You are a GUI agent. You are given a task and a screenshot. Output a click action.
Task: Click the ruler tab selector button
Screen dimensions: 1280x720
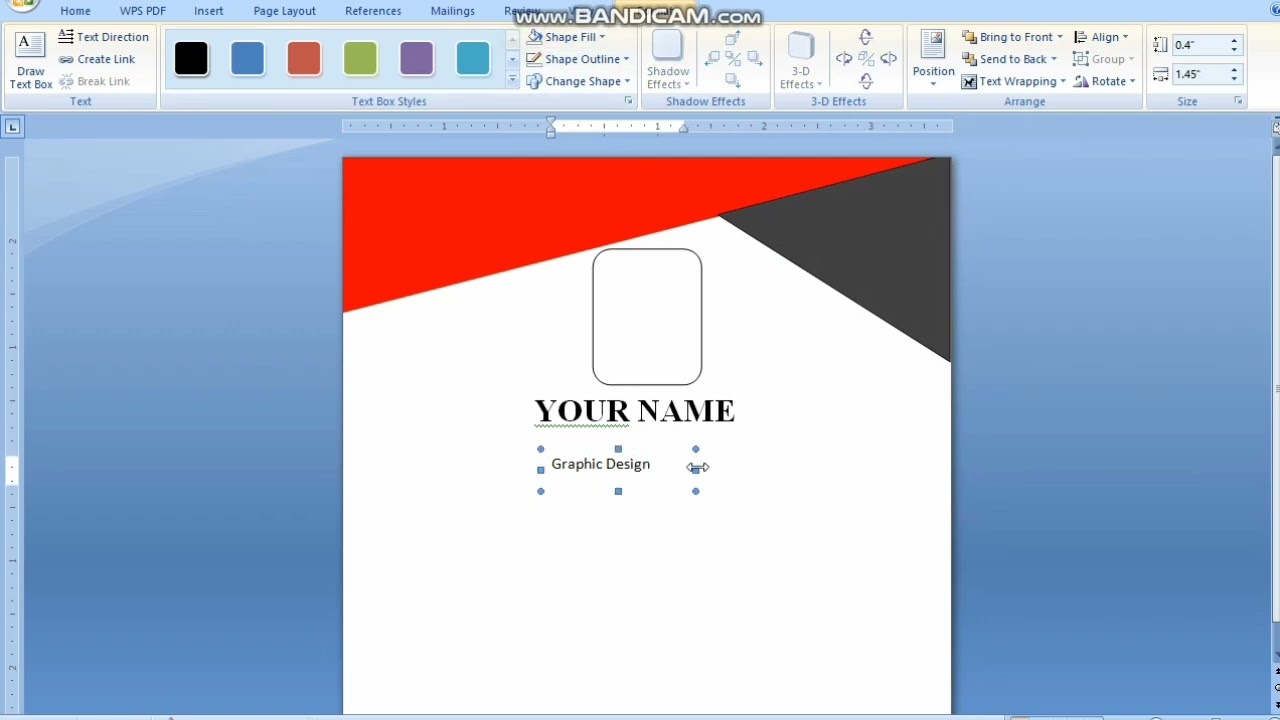pyautogui.click(x=12, y=126)
